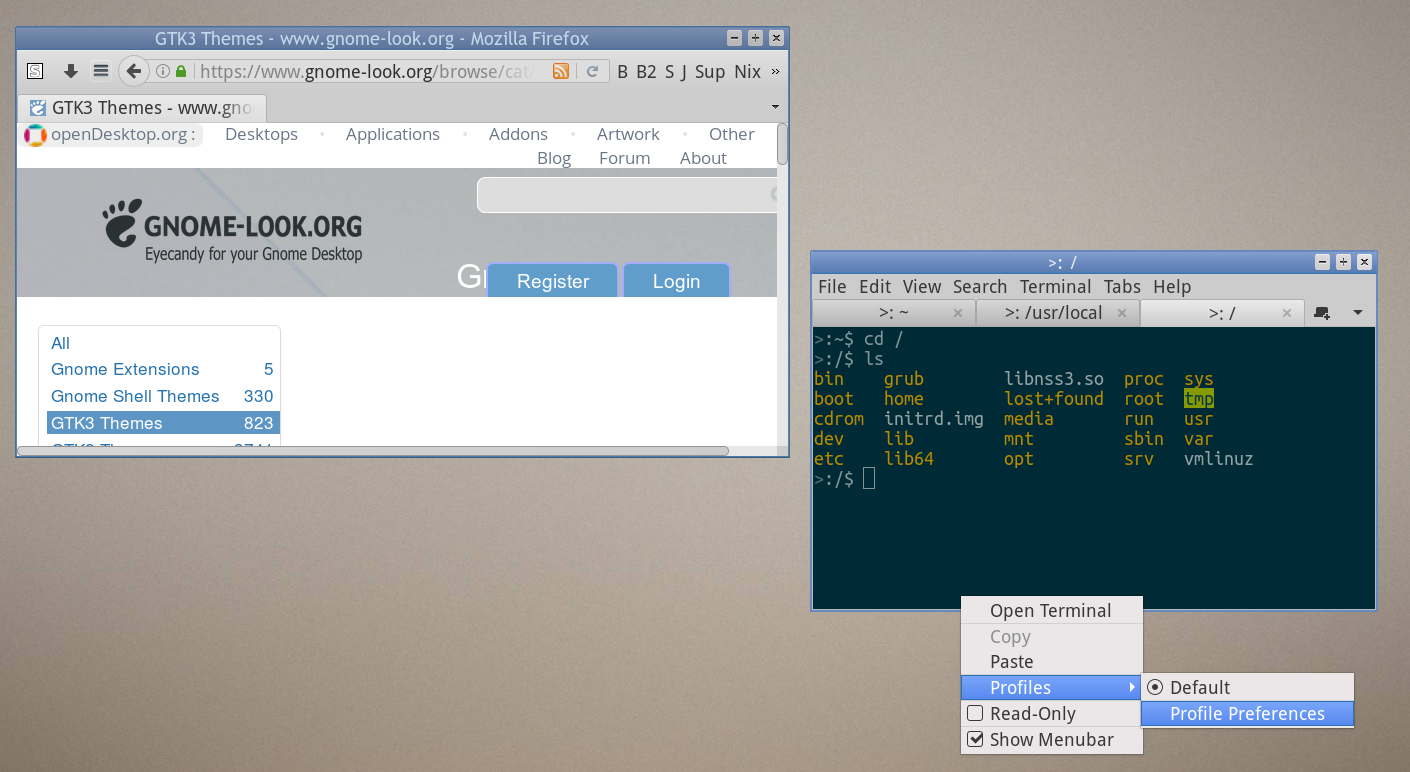Select Gnome Extensions category
This screenshot has height=772, width=1410.
click(125, 369)
